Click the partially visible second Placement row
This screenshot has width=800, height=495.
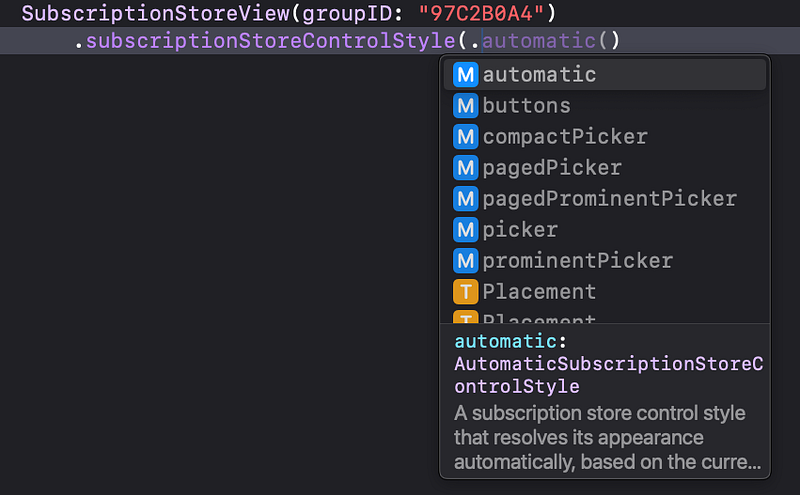pos(605,316)
